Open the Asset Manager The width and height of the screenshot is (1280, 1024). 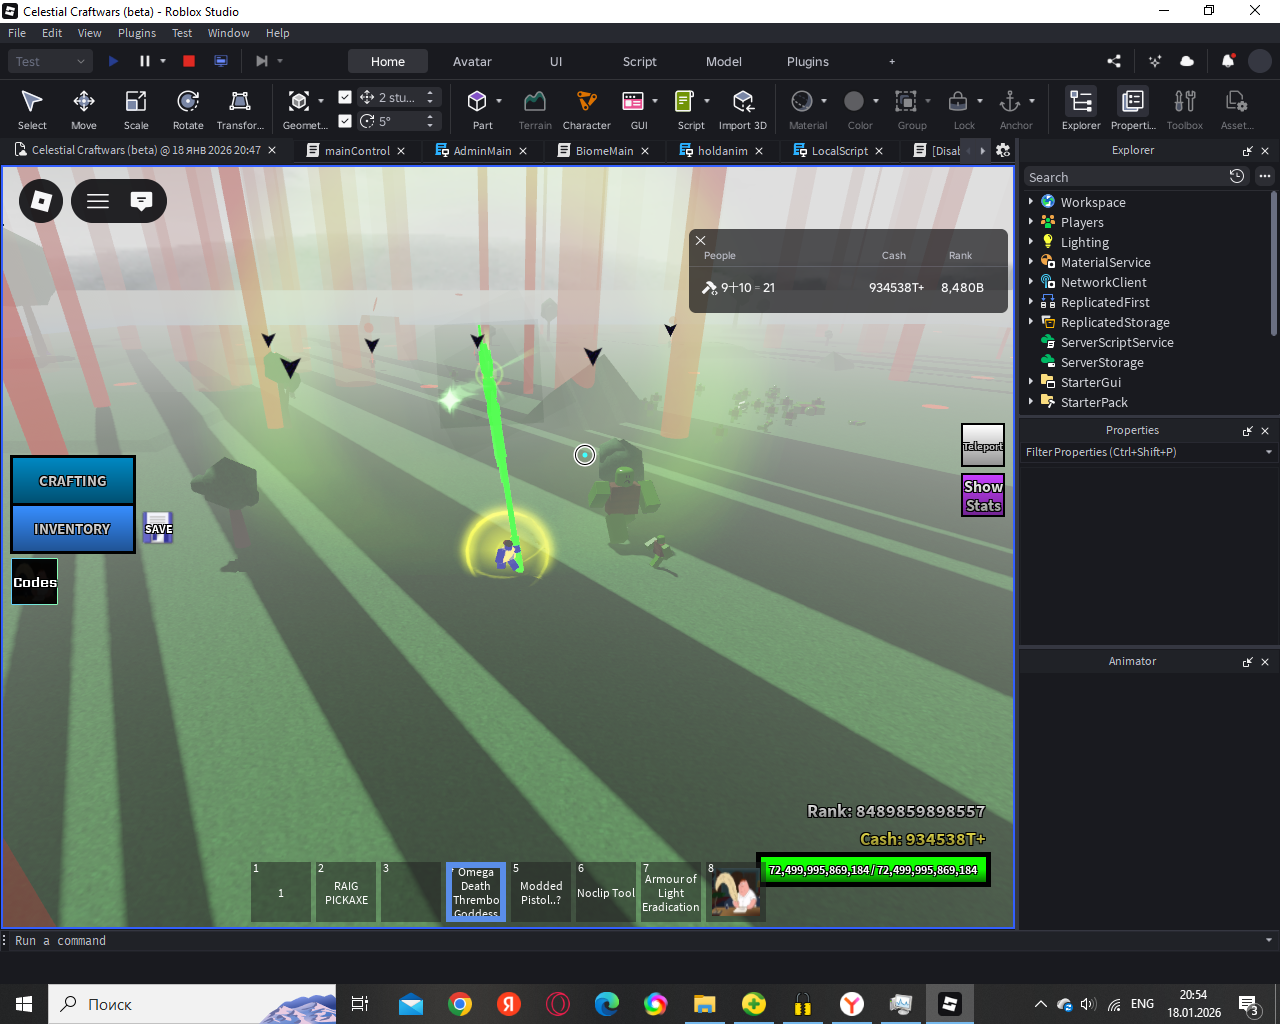[1237, 110]
